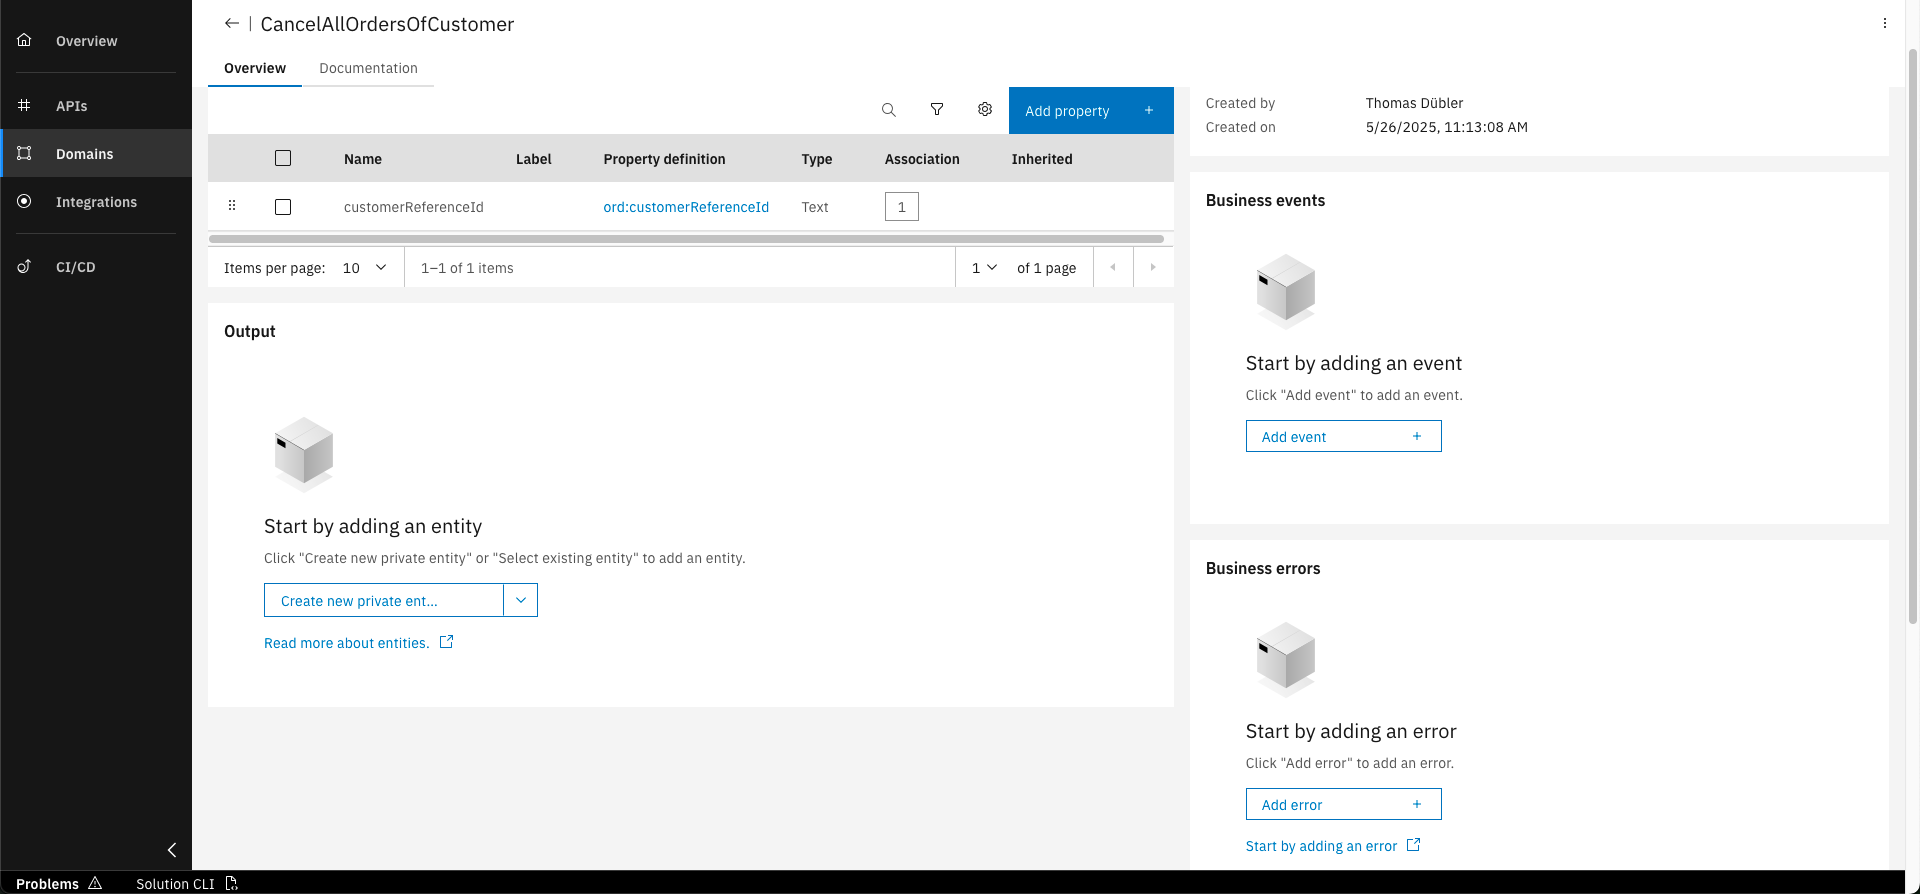Image resolution: width=1920 pixels, height=894 pixels.
Task: Click the Label column header
Action: (x=533, y=158)
